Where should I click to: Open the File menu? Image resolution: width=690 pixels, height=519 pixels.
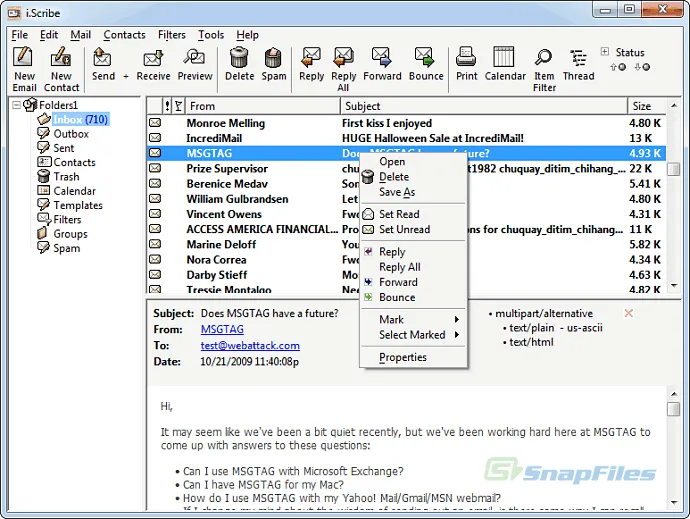tap(19, 35)
